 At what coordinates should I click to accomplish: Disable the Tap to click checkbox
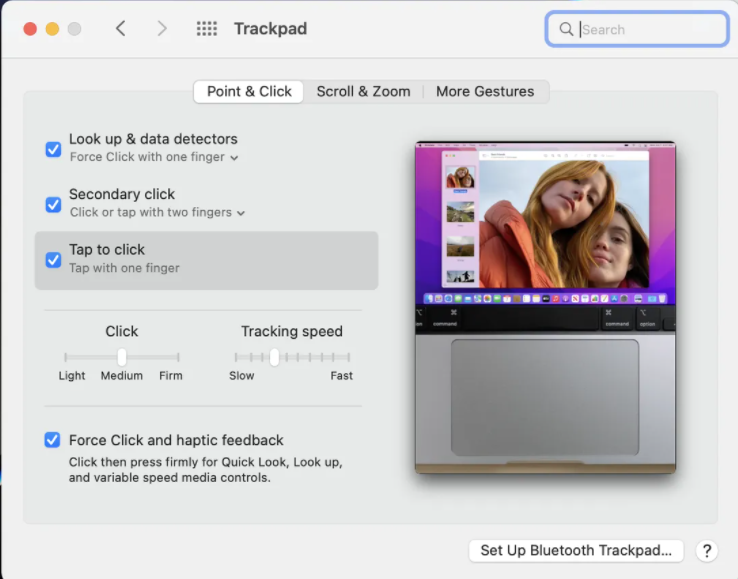(x=53, y=260)
